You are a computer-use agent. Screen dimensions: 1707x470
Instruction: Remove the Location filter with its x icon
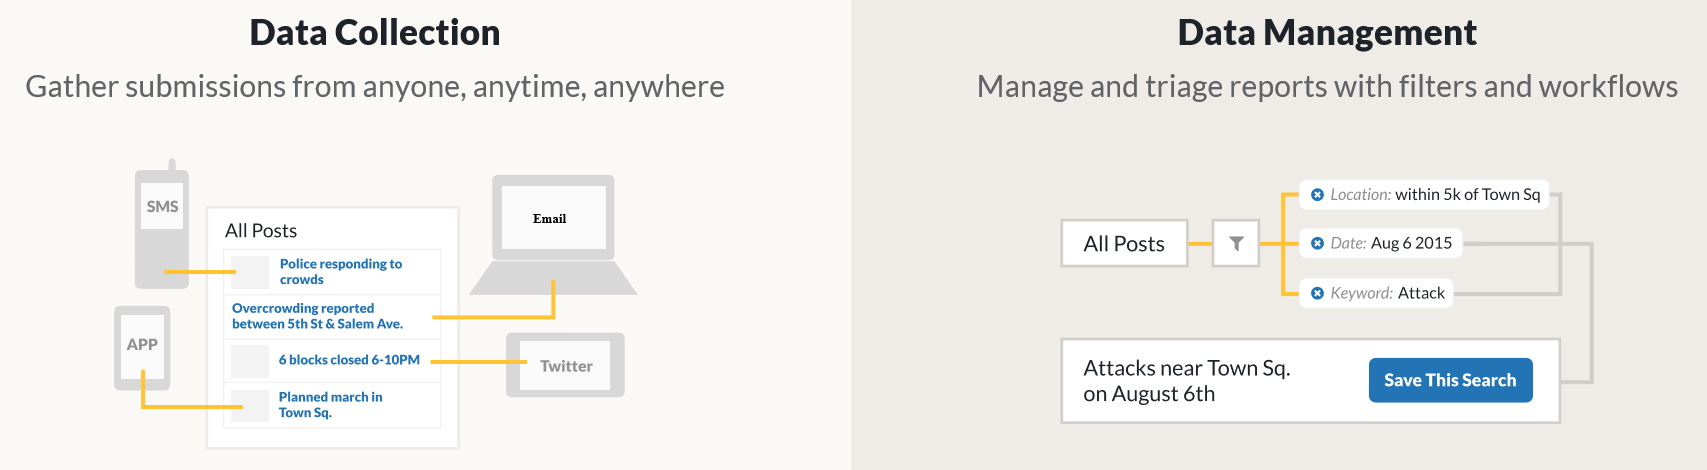pyautogui.click(x=1317, y=195)
